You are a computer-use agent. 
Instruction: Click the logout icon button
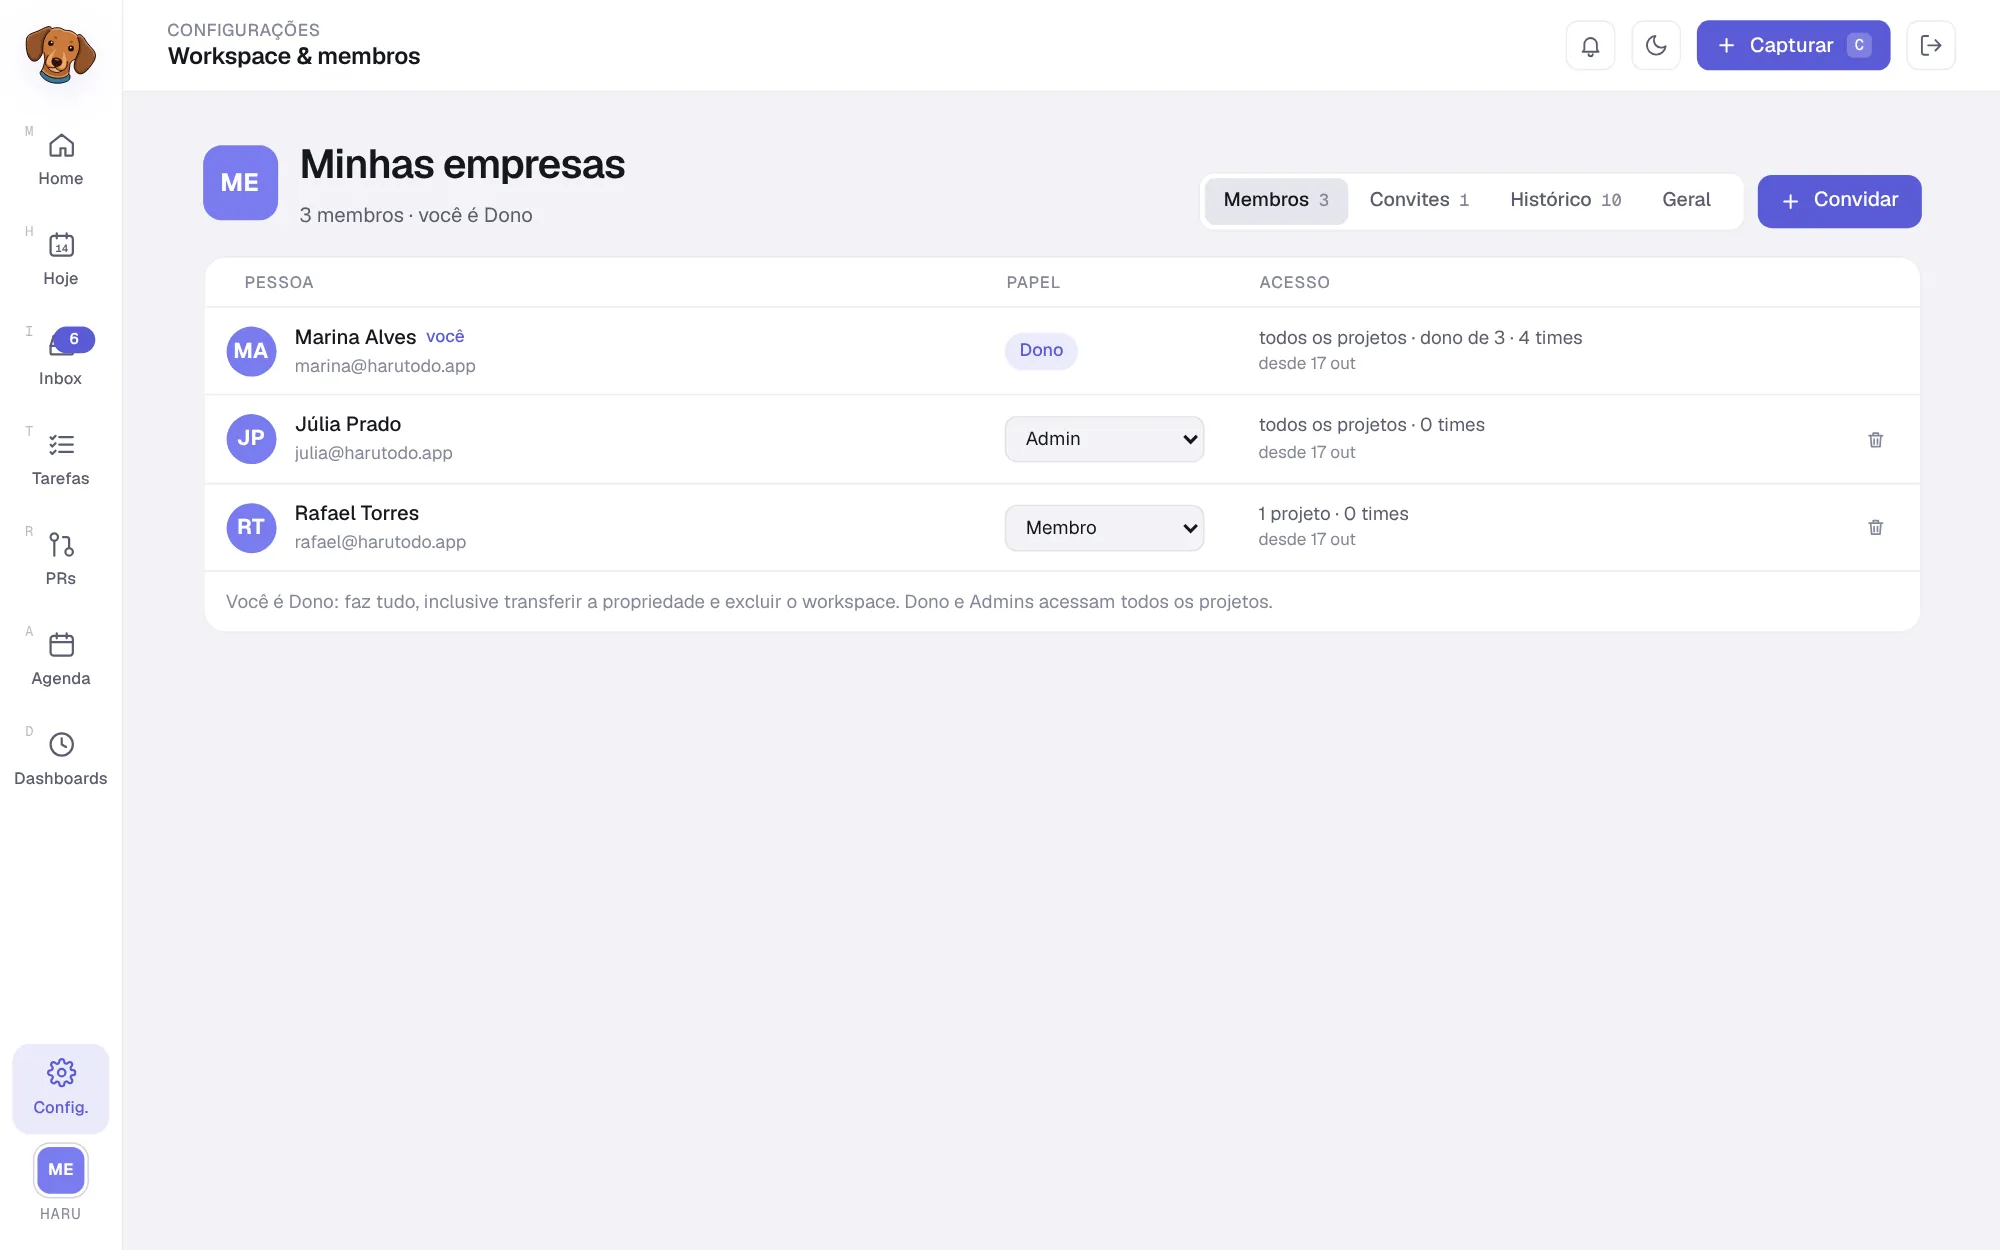[1931, 45]
